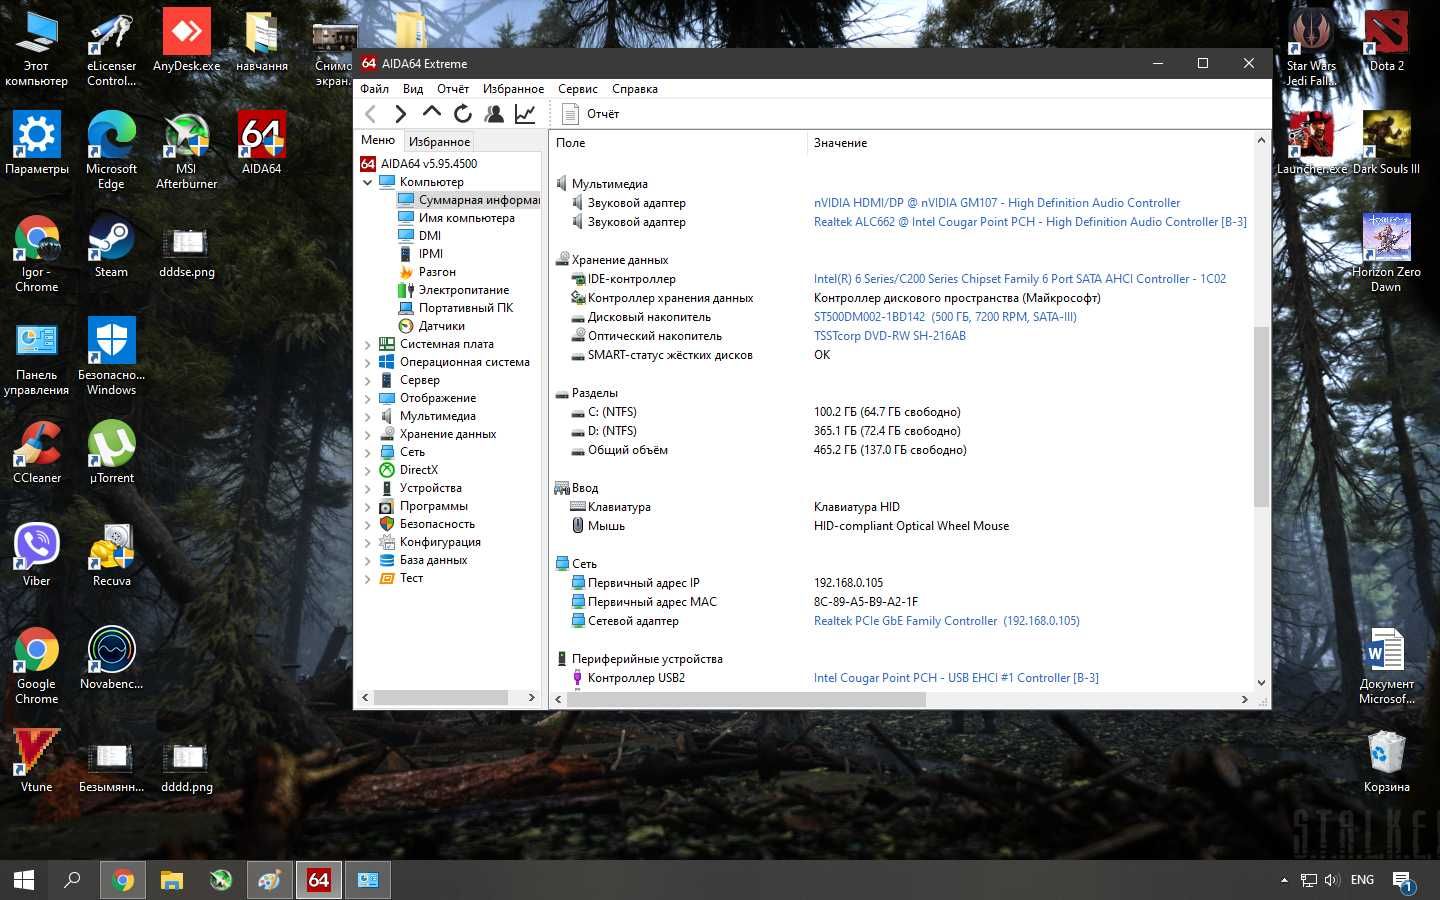
Task: Click the Back arrow in AIDA64 toolbar
Action: click(x=370, y=114)
